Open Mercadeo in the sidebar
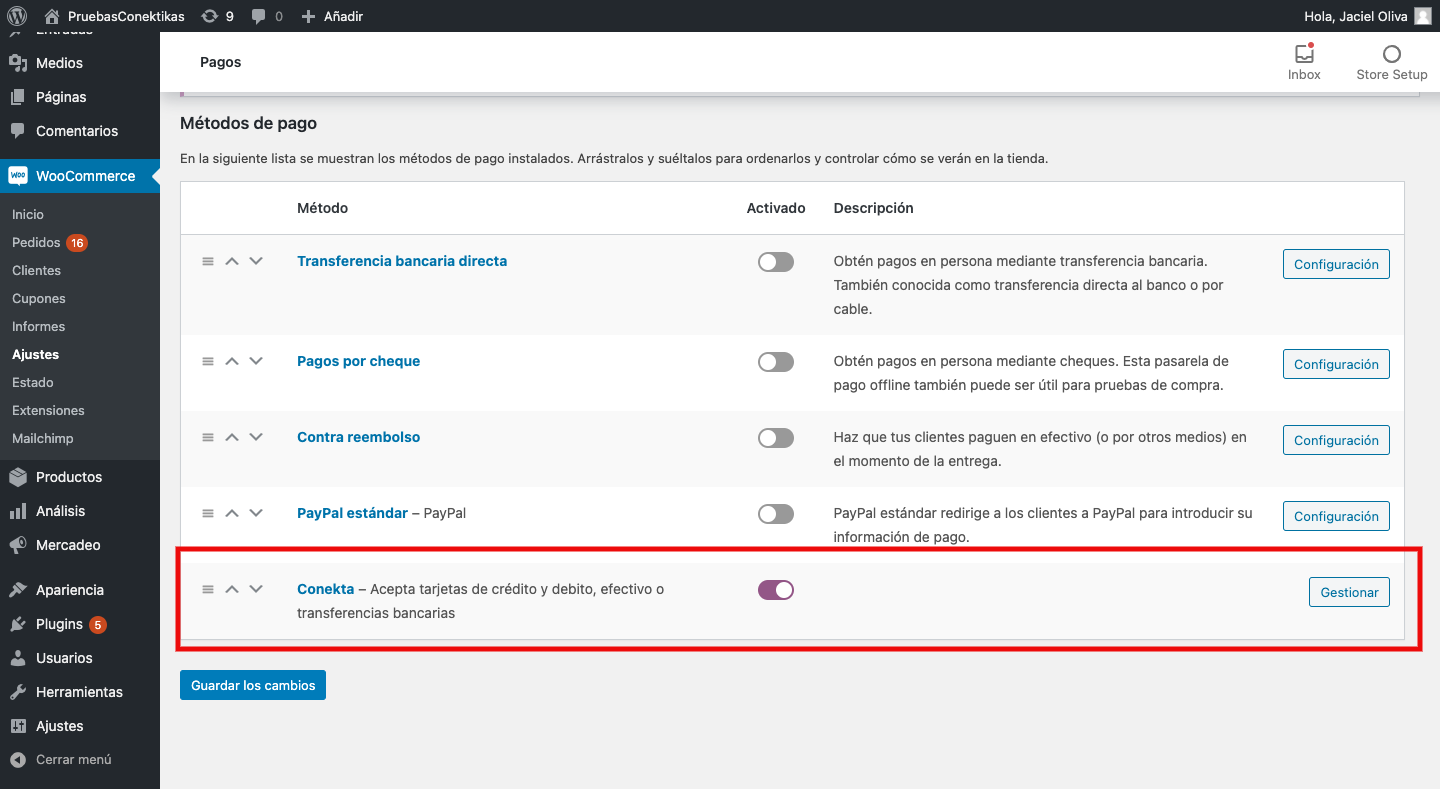 tap(80, 545)
